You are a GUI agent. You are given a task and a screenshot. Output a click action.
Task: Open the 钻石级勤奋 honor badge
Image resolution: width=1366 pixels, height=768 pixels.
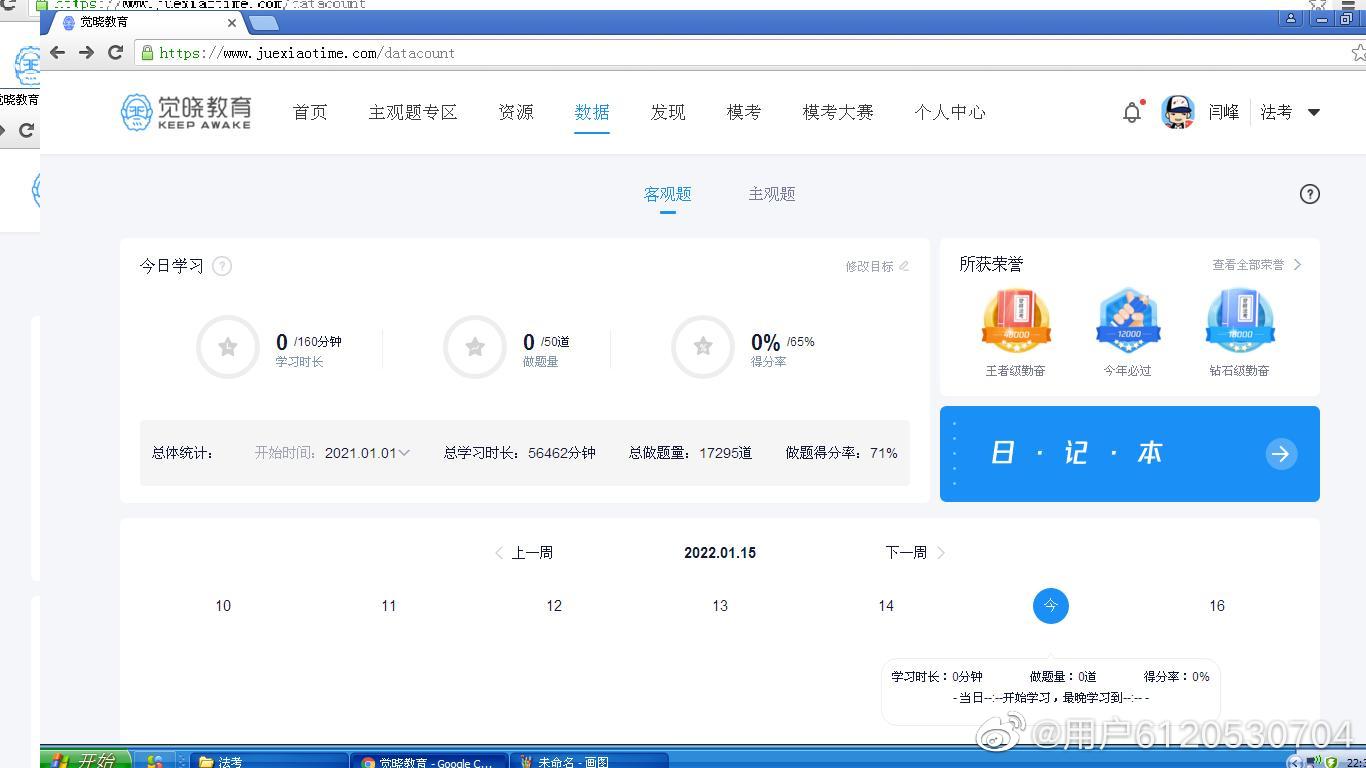coord(1240,322)
